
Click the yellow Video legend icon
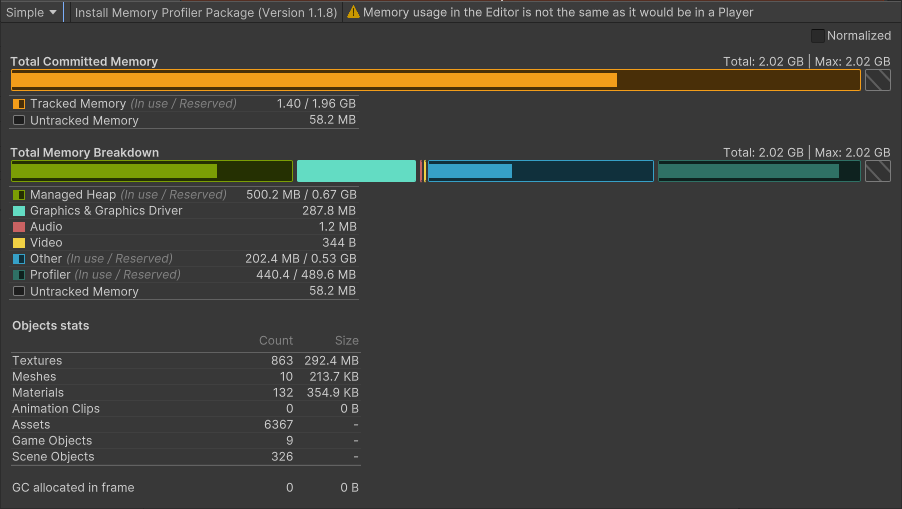coord(19,243)
